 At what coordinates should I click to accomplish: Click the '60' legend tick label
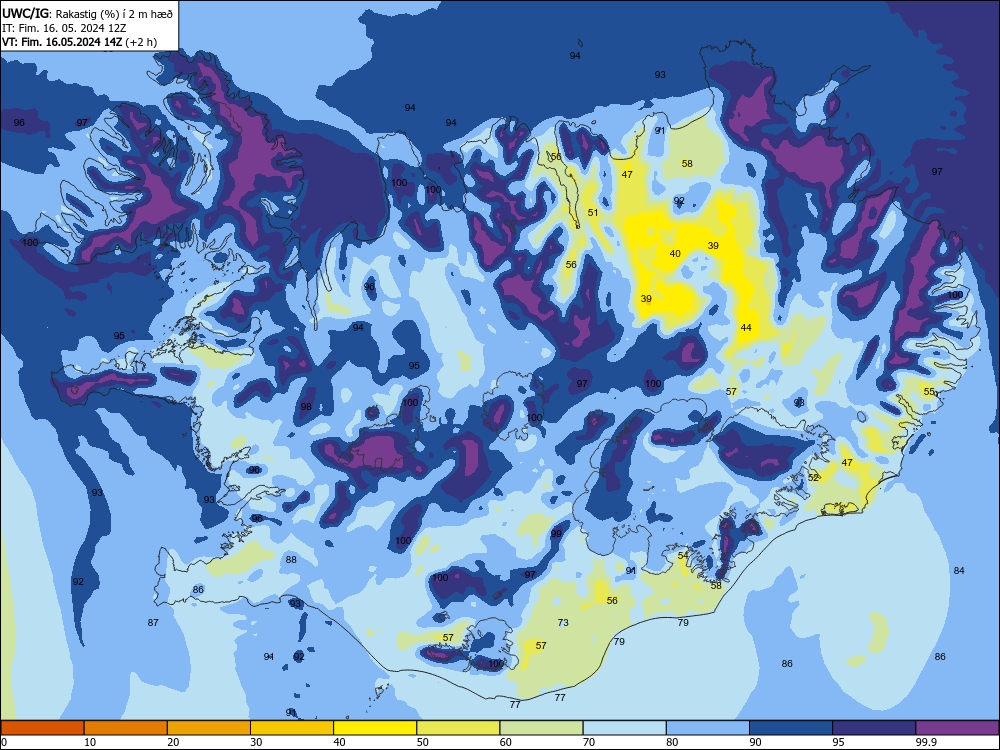coord(506,742)
